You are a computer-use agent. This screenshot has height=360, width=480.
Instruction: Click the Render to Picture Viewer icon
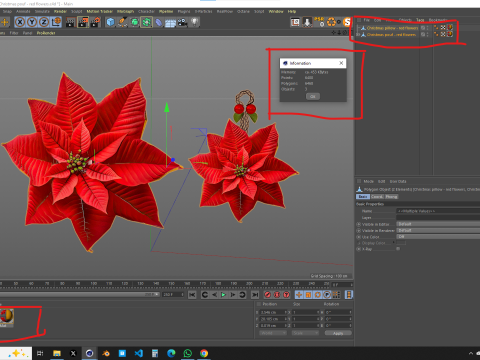pos(83,22)
